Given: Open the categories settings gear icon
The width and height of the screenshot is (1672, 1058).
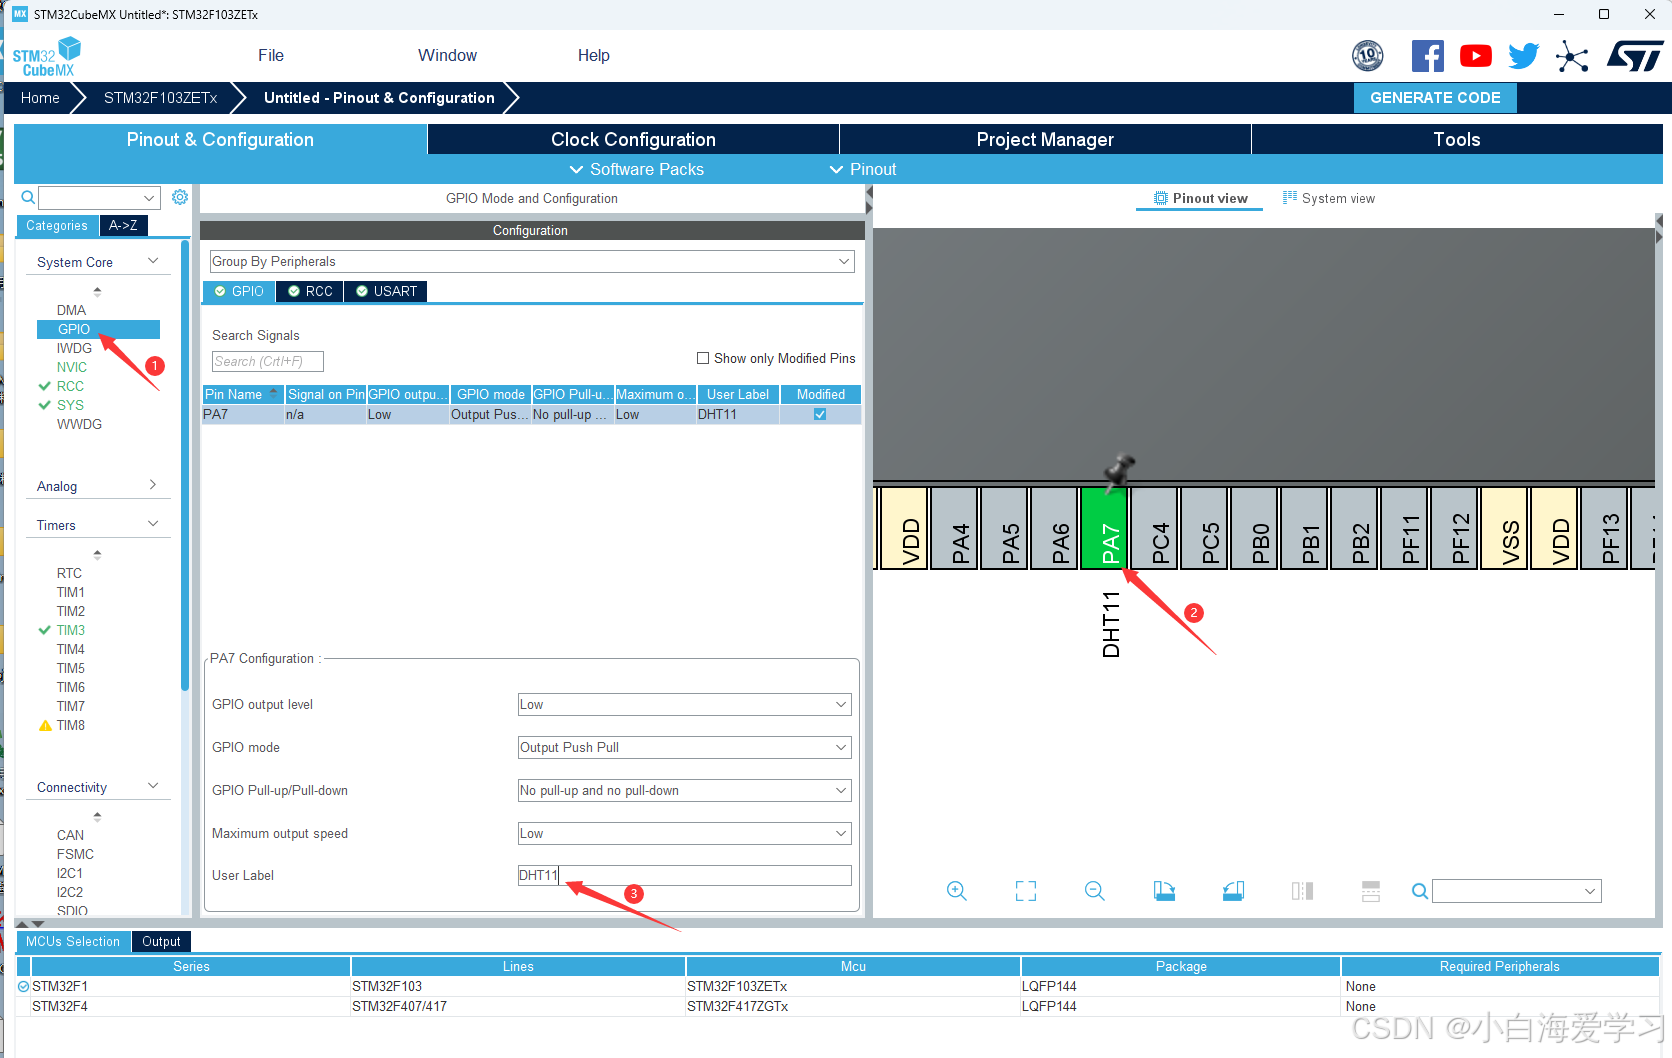Looking at the screenshot, I should coord(180,197).
